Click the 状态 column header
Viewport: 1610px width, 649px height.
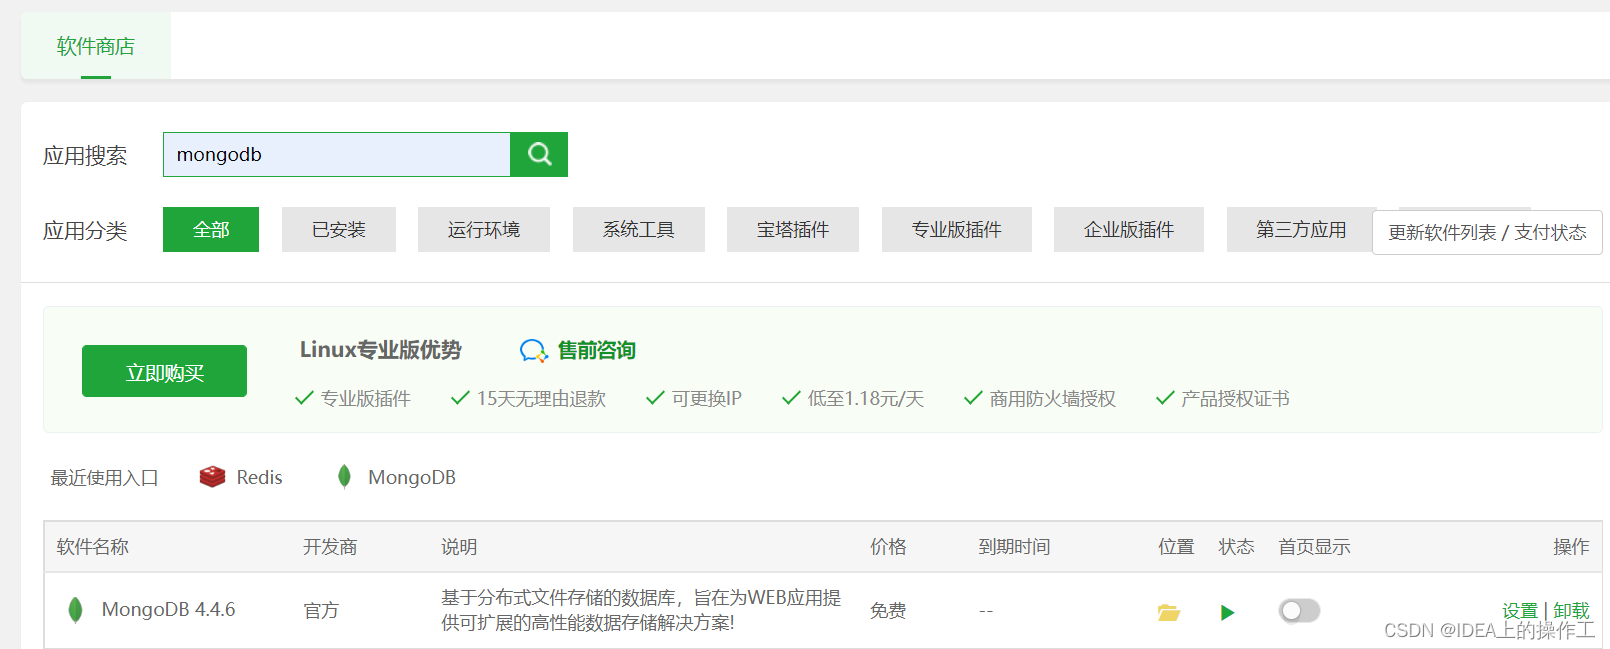click(1236, 547)
